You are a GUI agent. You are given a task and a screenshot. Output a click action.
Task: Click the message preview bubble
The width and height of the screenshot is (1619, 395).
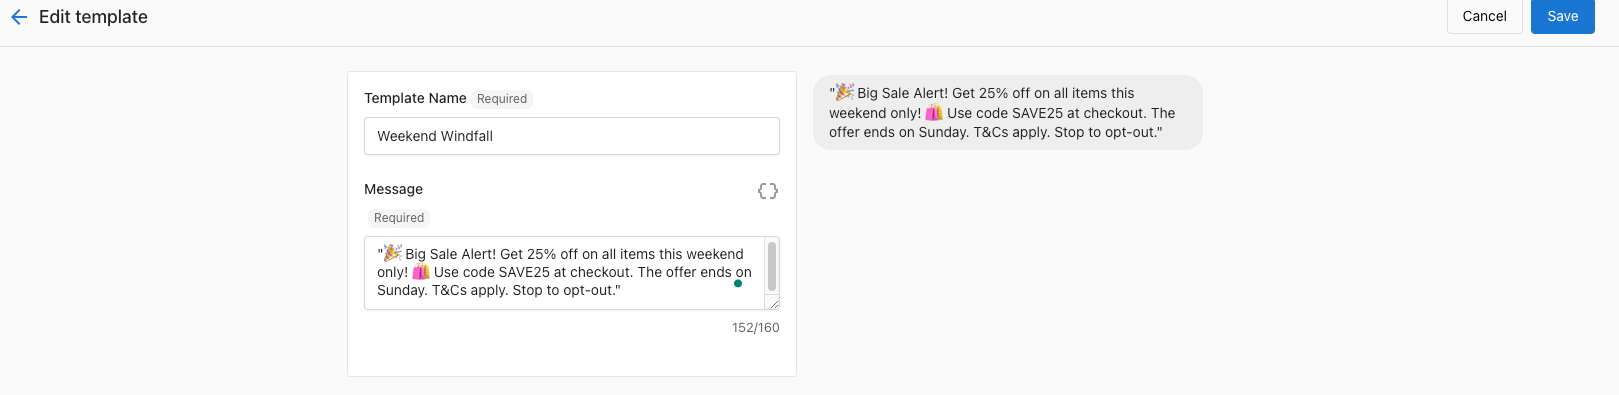(1008, 113)
